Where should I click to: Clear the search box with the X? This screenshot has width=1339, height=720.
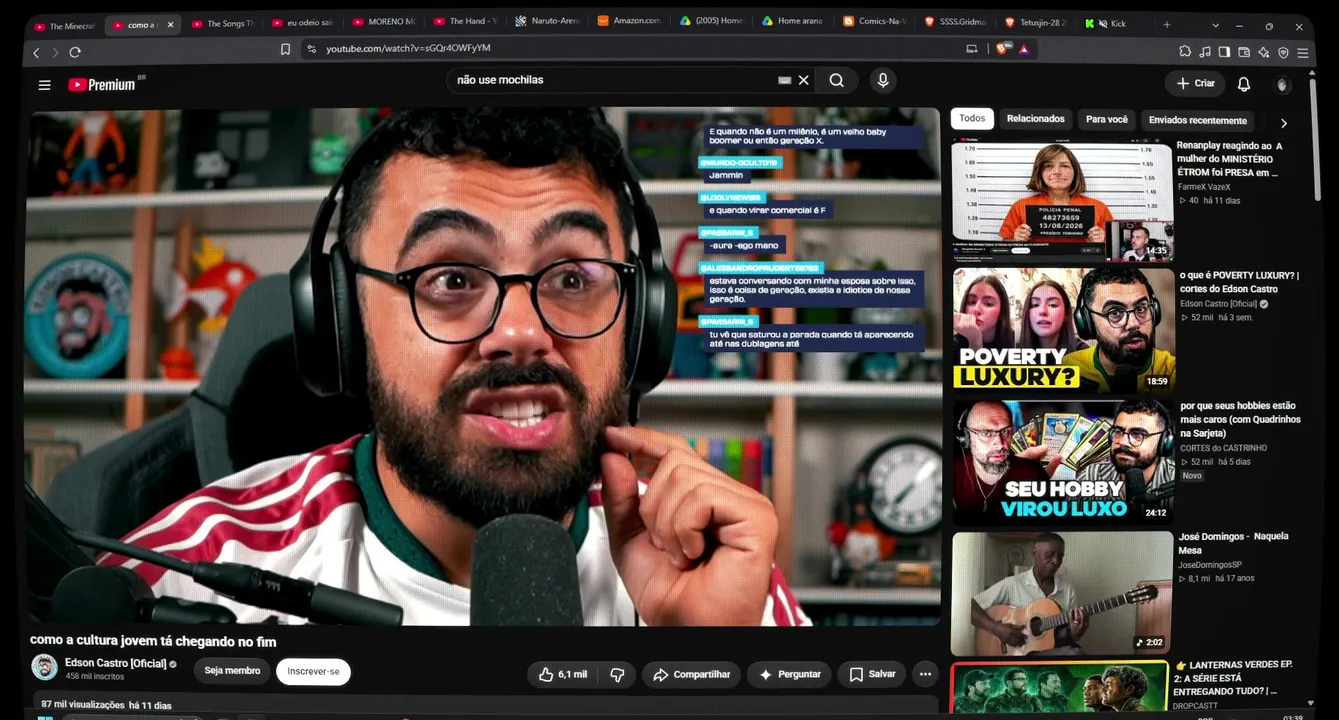[x=803, y=80]
